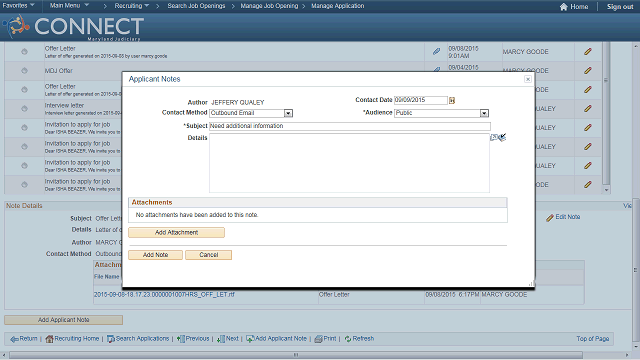Image resolution: width=640 pixels, height=360 pixels.
Task: Open the Contact Date calendar picker icon
Action: 452,100
